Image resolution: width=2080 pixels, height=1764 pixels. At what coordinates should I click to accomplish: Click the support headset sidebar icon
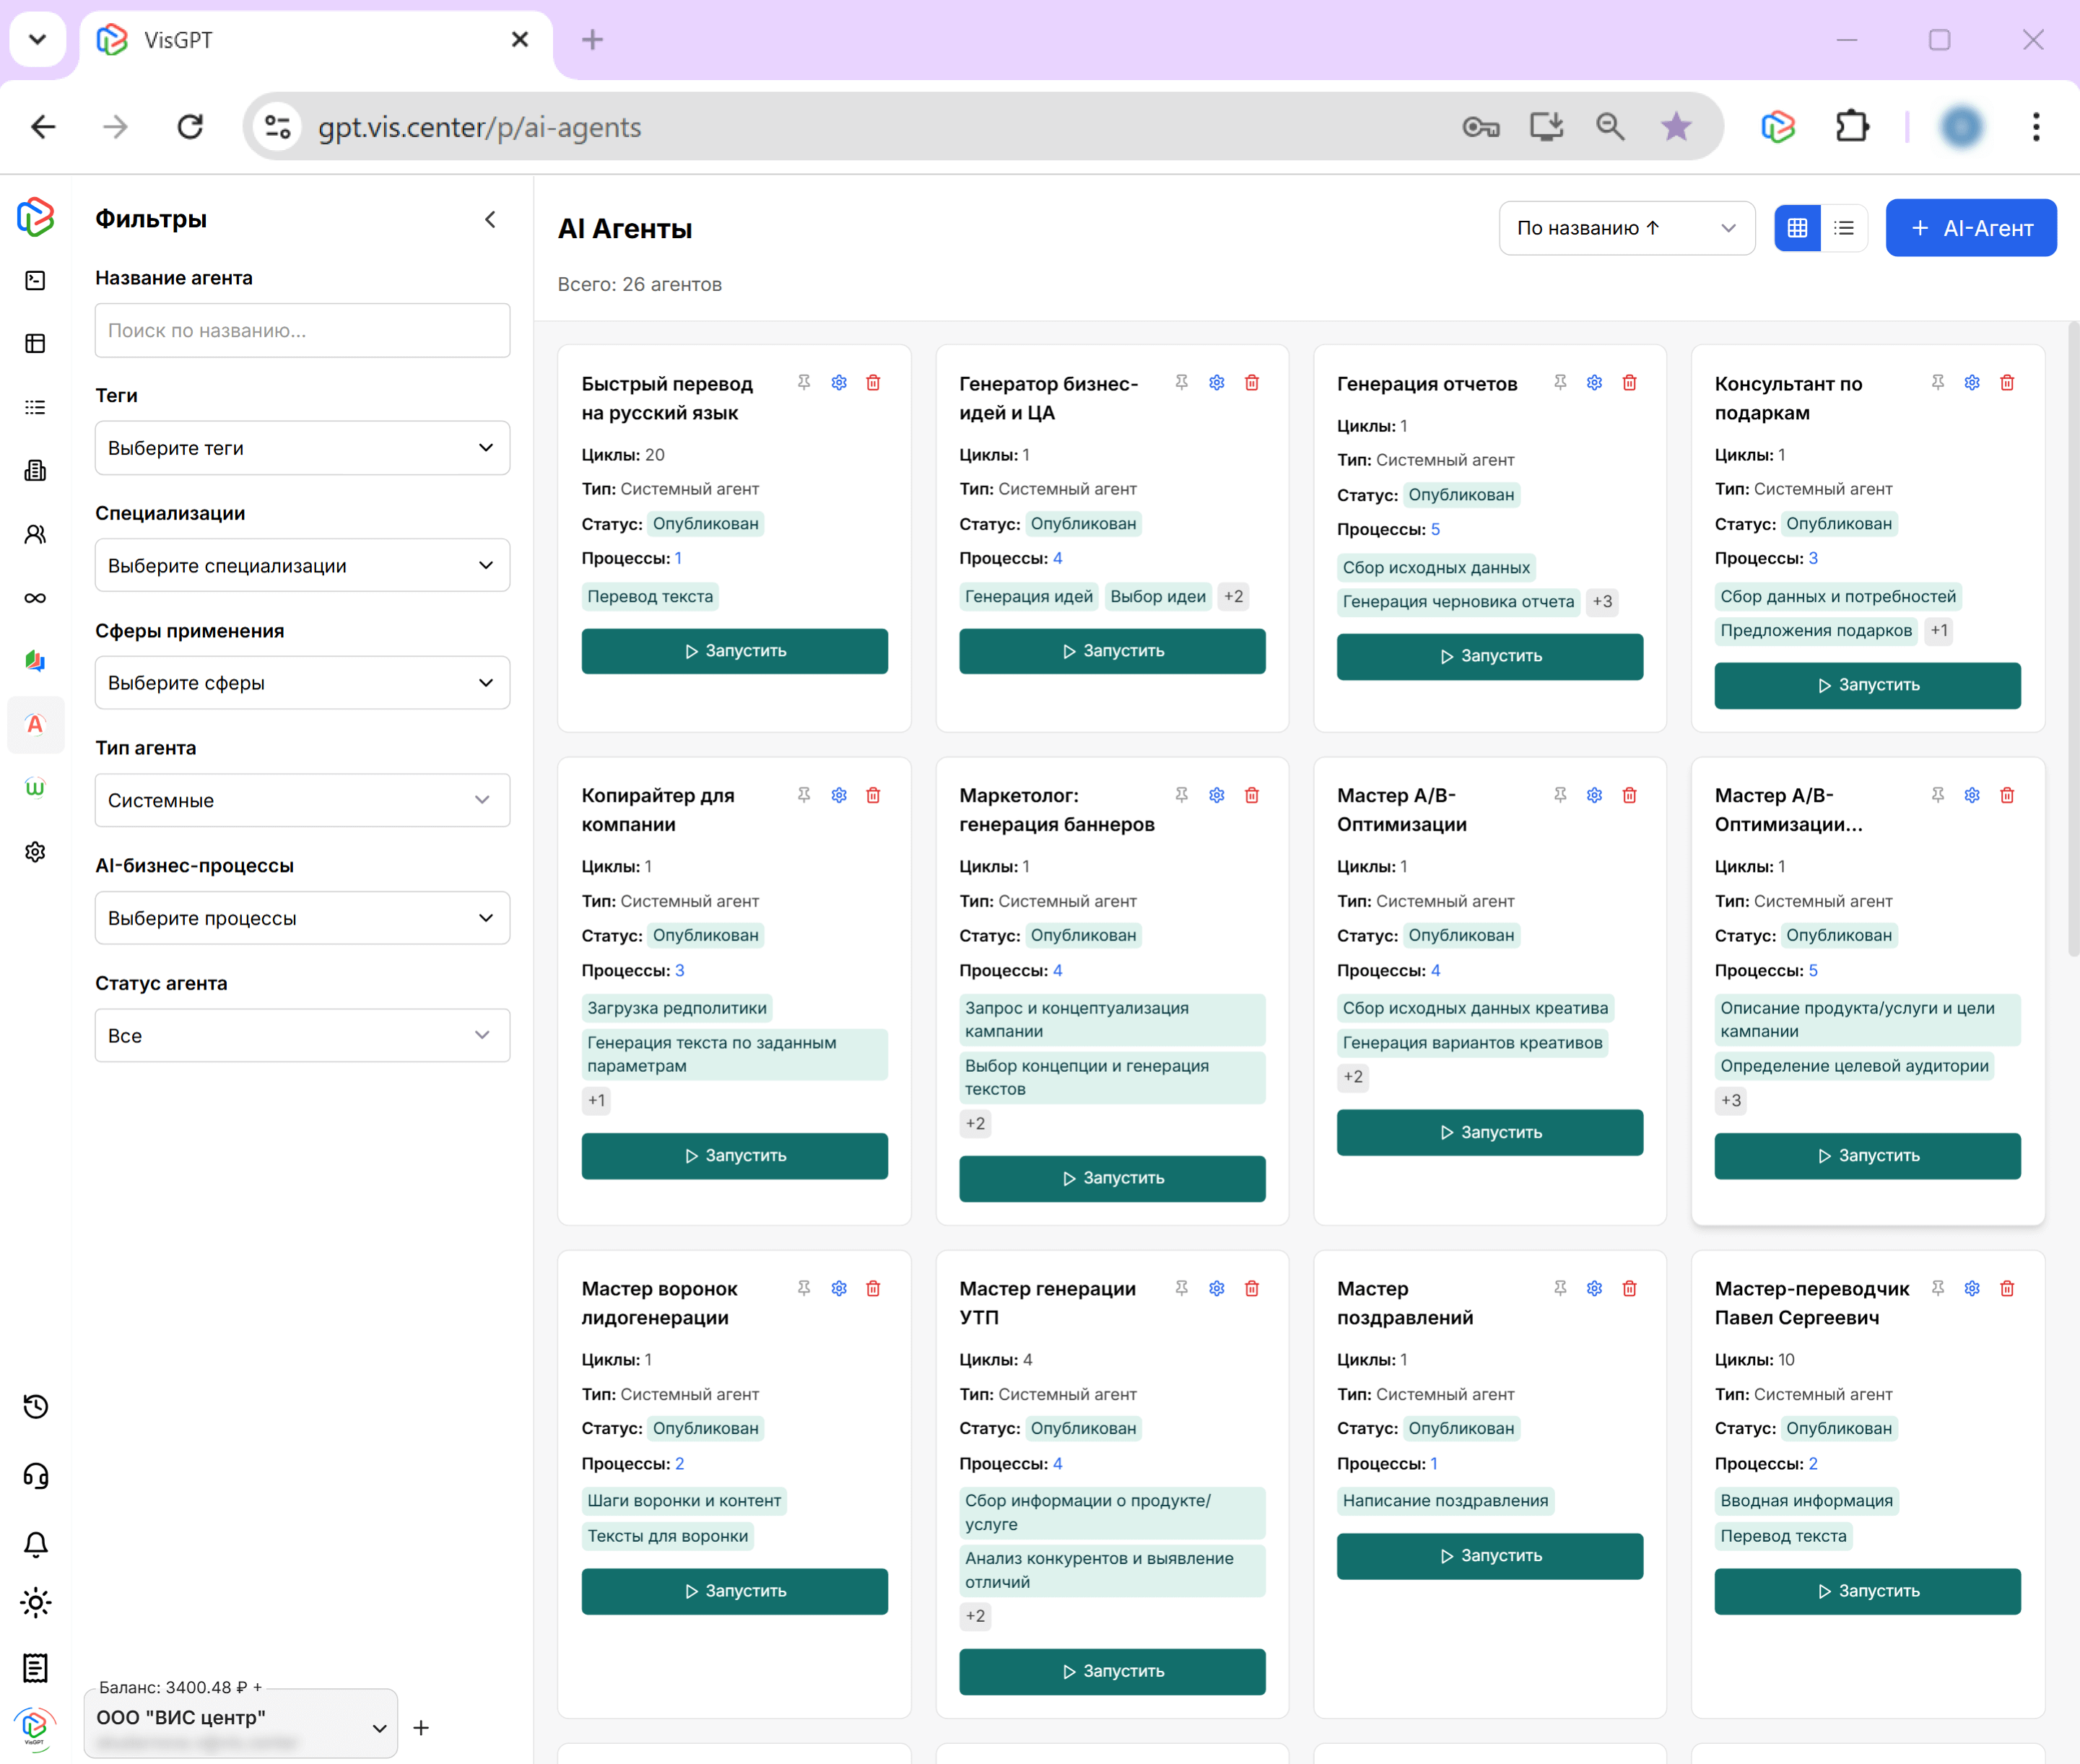(36, 1475)
